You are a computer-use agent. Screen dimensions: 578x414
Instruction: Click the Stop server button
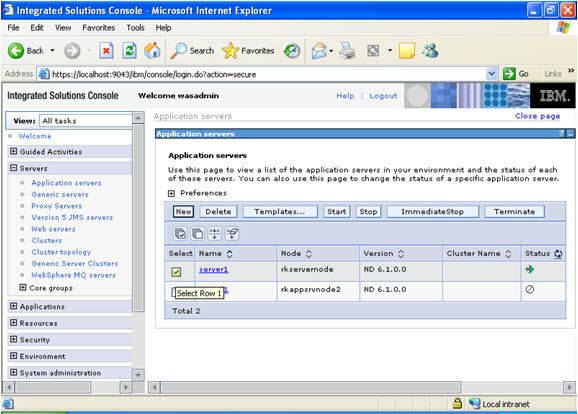coord(368,212)
